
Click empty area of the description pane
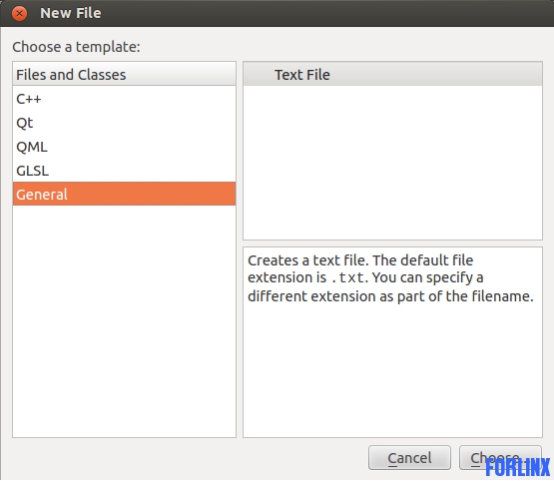(393, 371)
